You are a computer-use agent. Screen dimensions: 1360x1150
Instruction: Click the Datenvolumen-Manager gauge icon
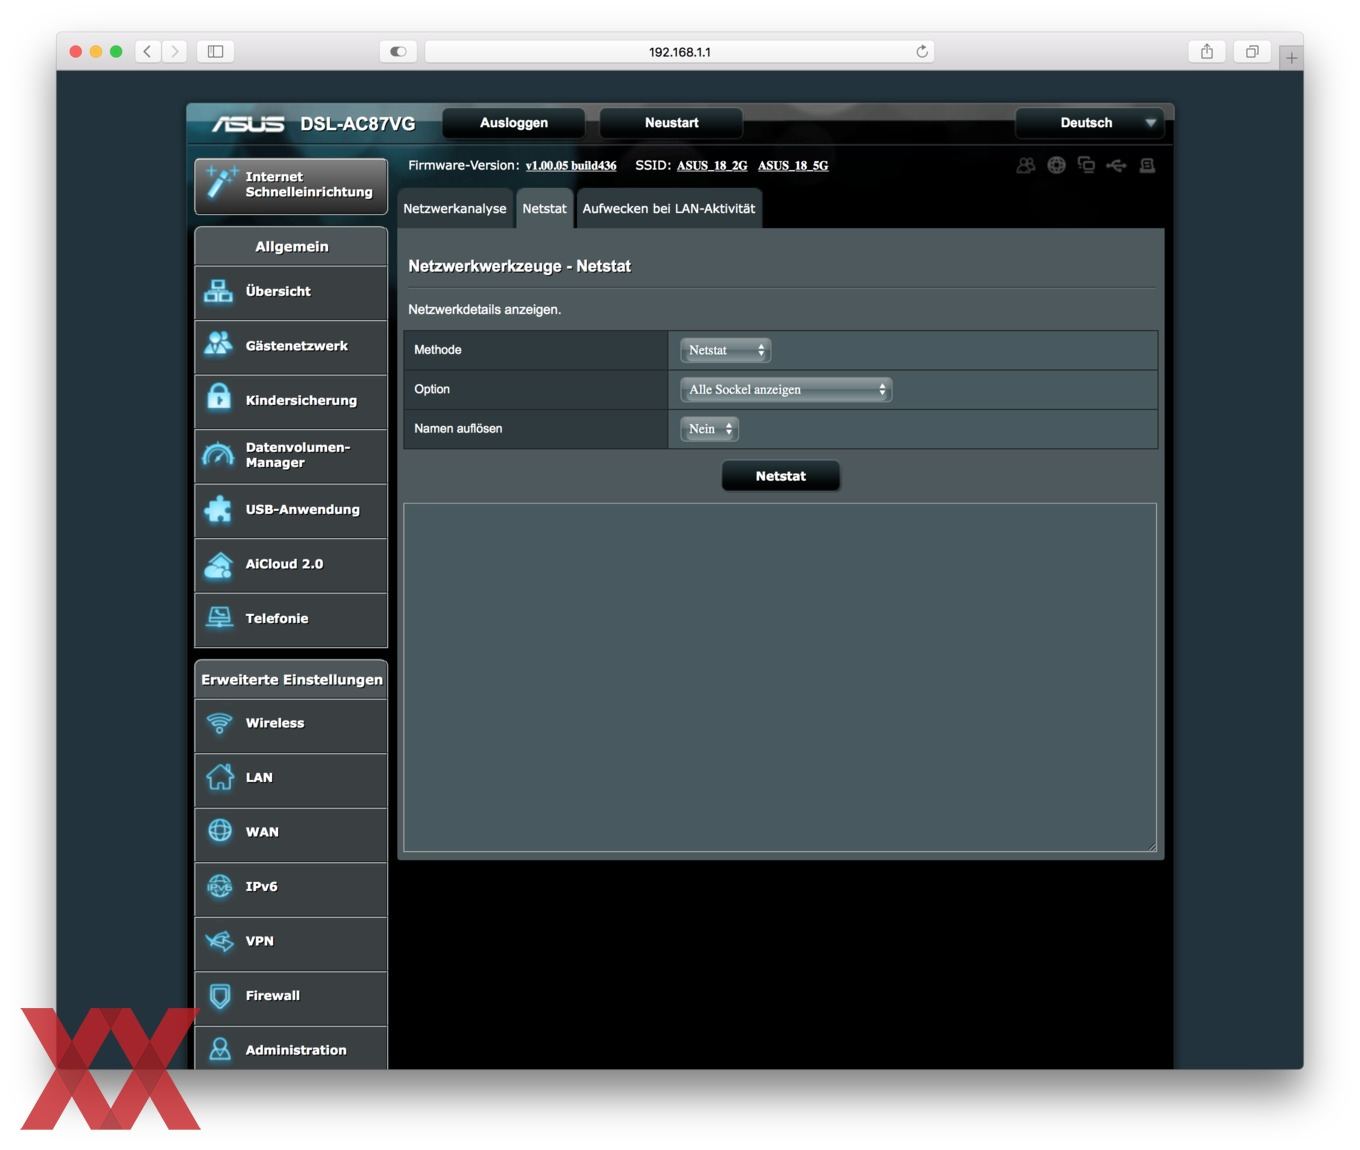pos(218,454)
